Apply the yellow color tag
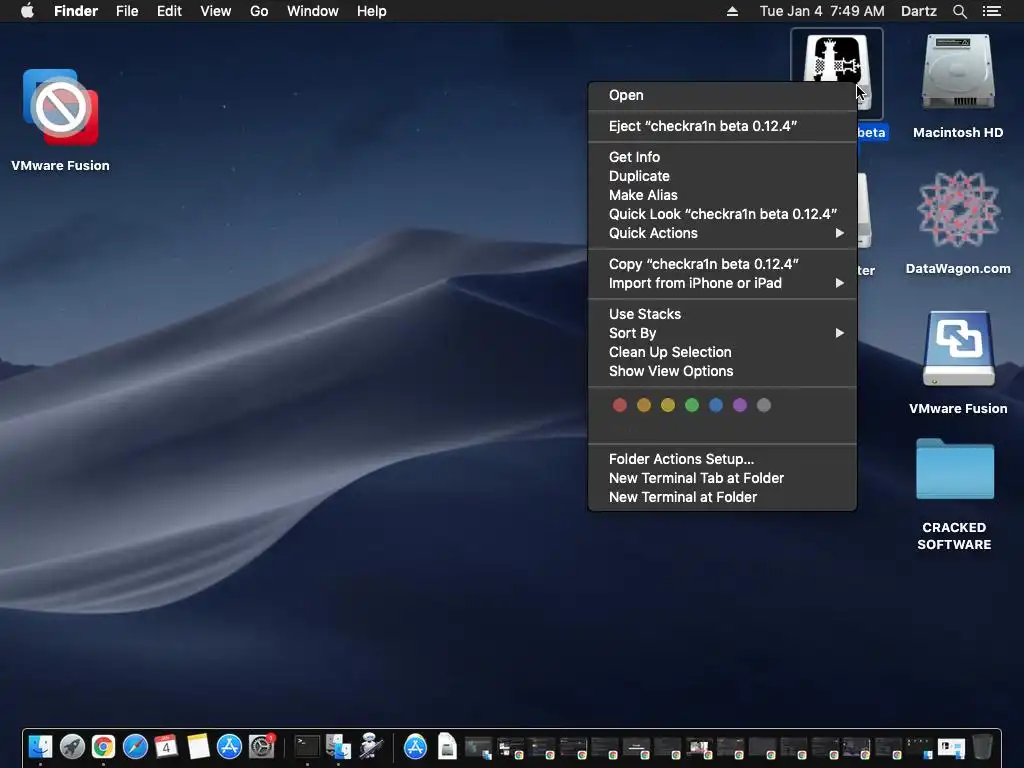The image size is (1024, 768). point(667,405)
